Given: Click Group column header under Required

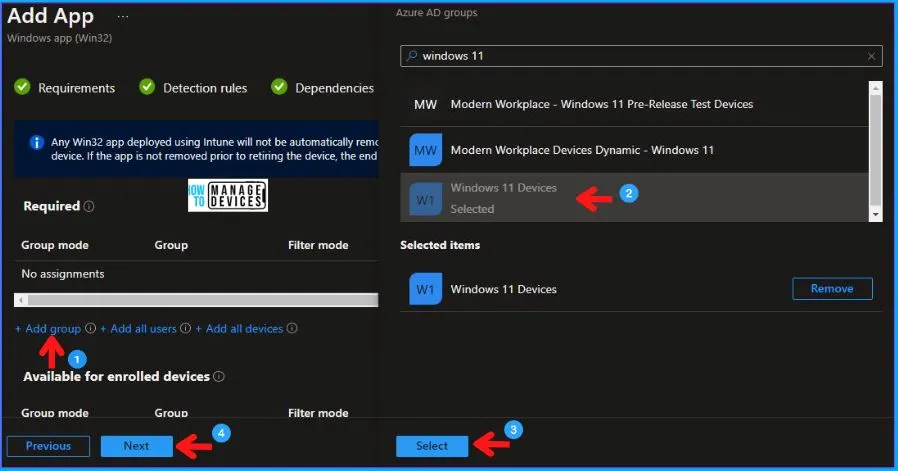Looking at the screenshot, I should point(171,245).
